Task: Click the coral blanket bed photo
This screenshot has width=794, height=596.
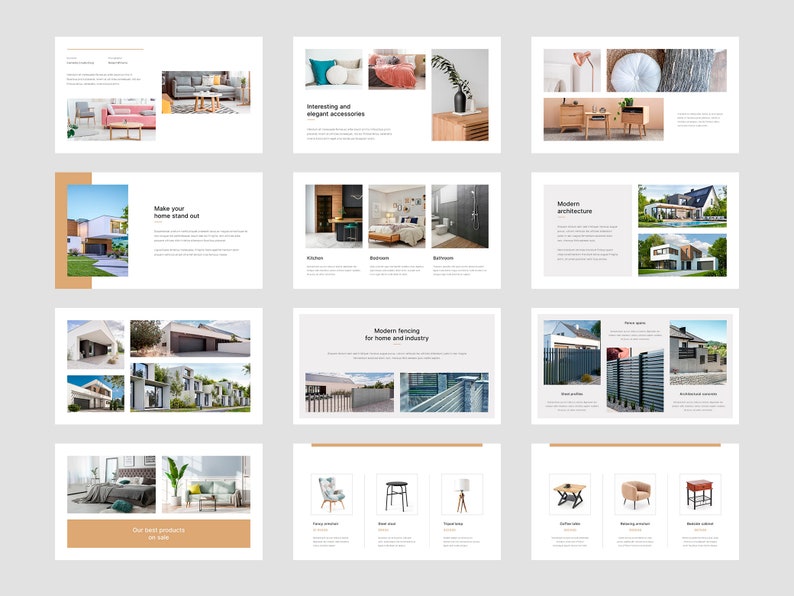Action: (x=396, y=69)
